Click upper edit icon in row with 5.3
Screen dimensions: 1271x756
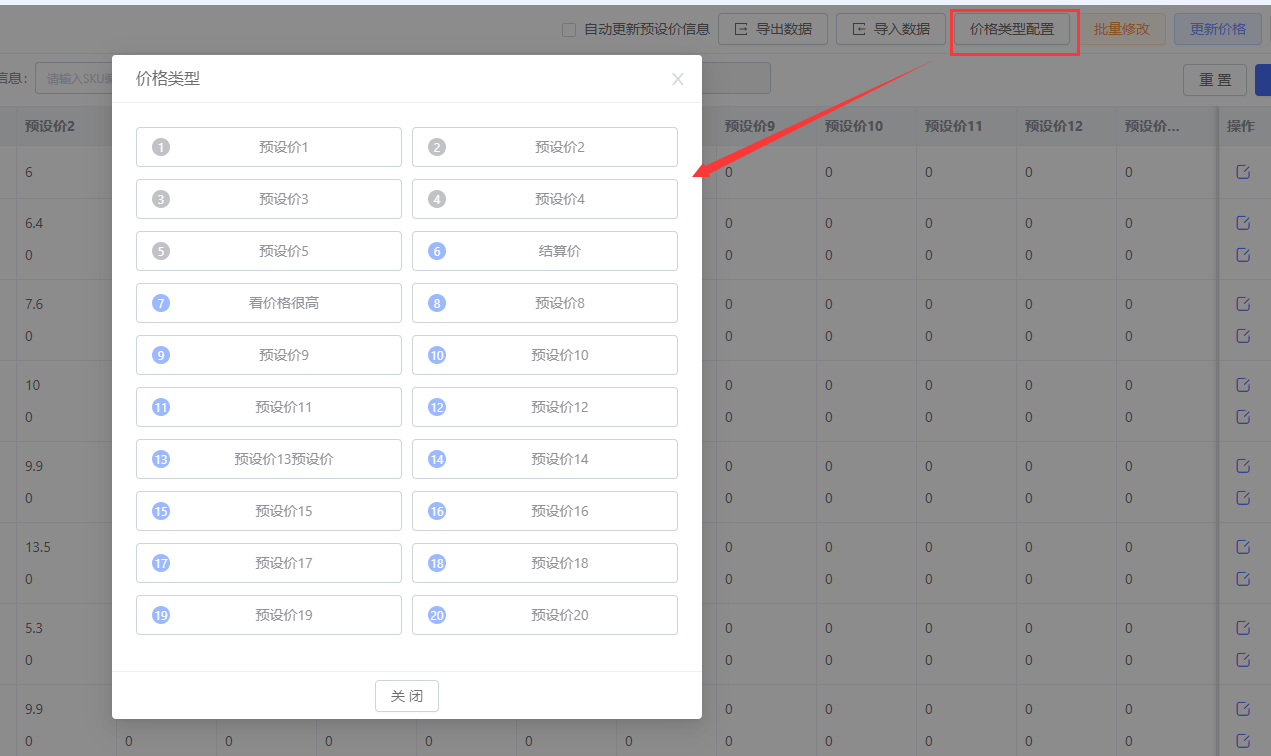(x=1243, y=627)
